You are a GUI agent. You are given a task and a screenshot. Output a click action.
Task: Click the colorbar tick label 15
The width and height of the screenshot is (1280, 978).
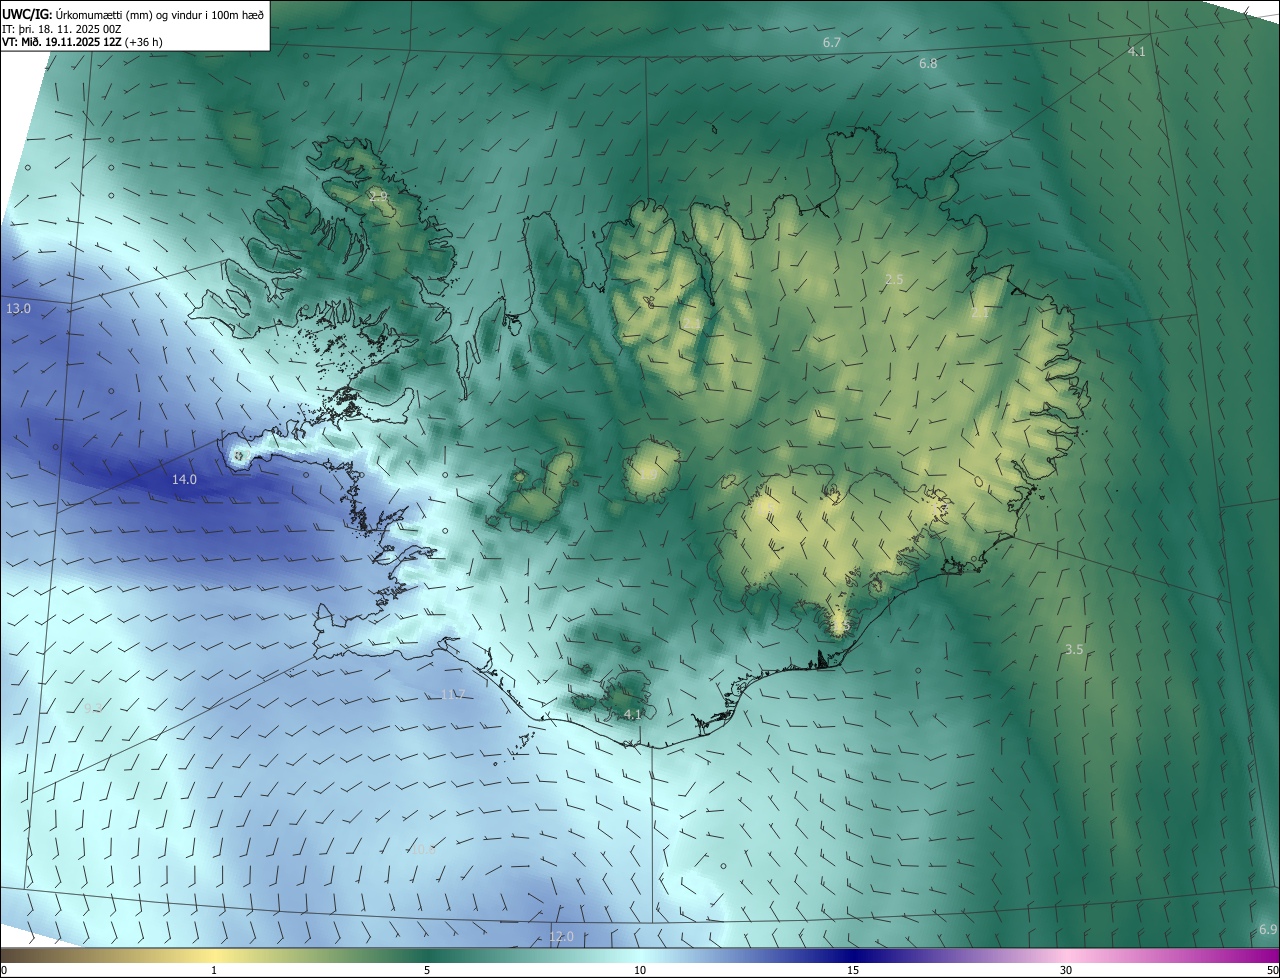point(853,970)
